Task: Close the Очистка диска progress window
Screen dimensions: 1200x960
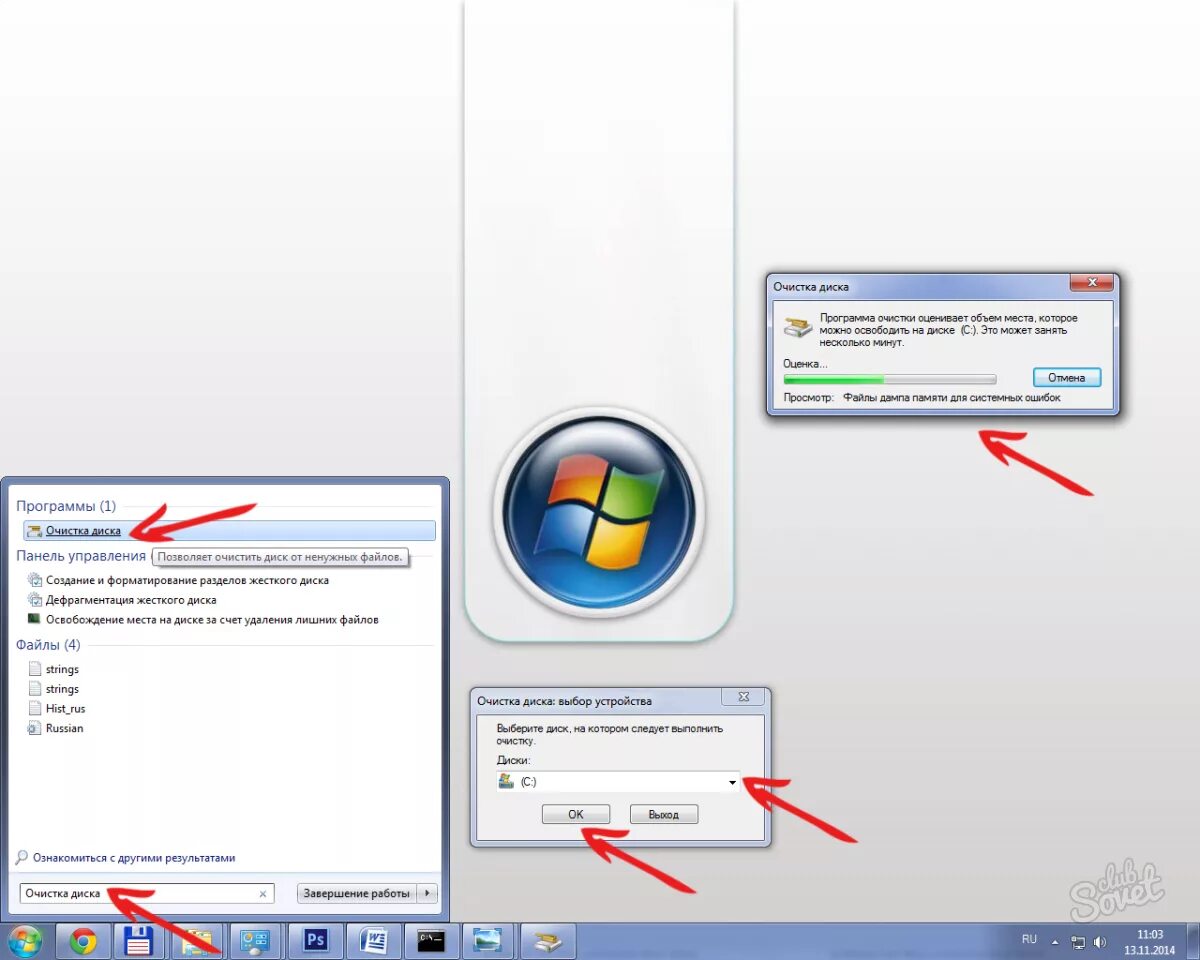Action: [1093, 282]
